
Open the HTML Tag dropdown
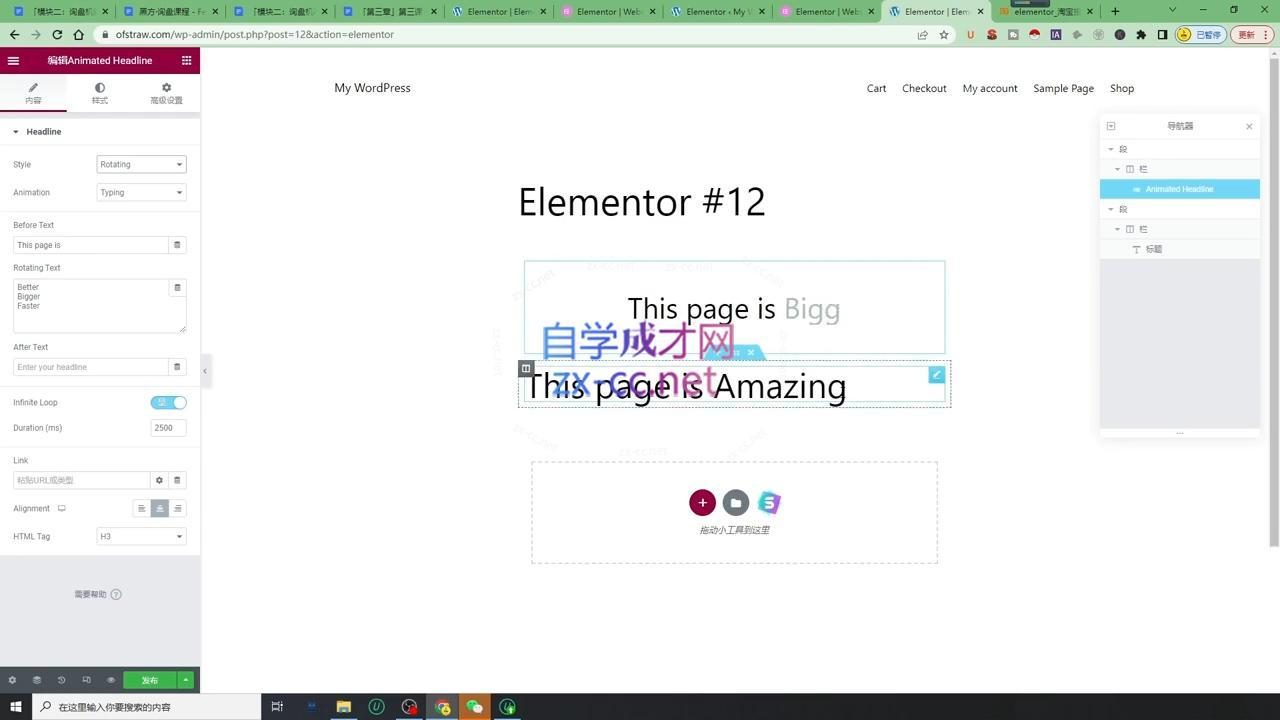[141, 537]
